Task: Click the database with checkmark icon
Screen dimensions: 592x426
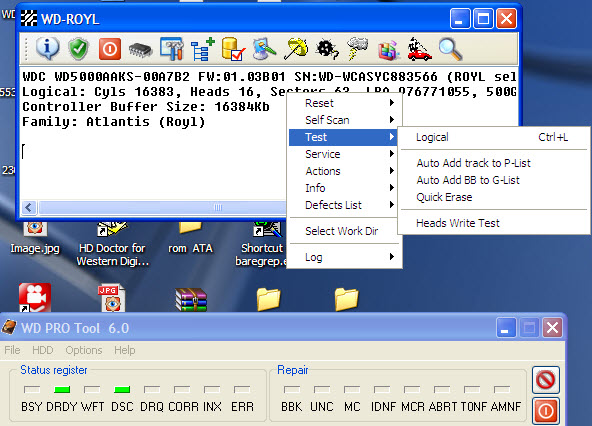Action: [233, 49]
